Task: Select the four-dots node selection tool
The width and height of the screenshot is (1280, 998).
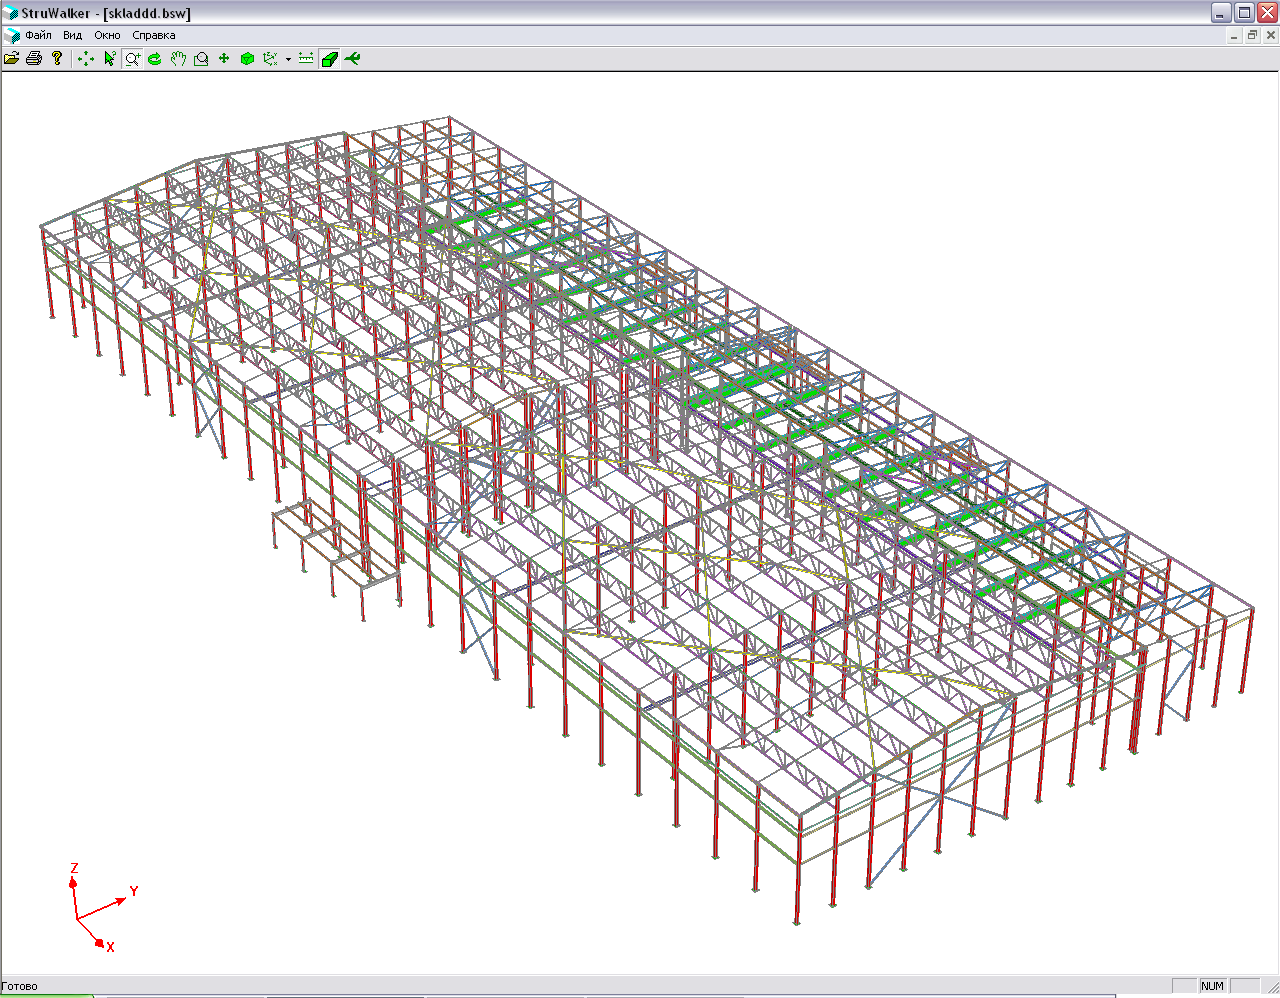Action: [x=86, y=59]
